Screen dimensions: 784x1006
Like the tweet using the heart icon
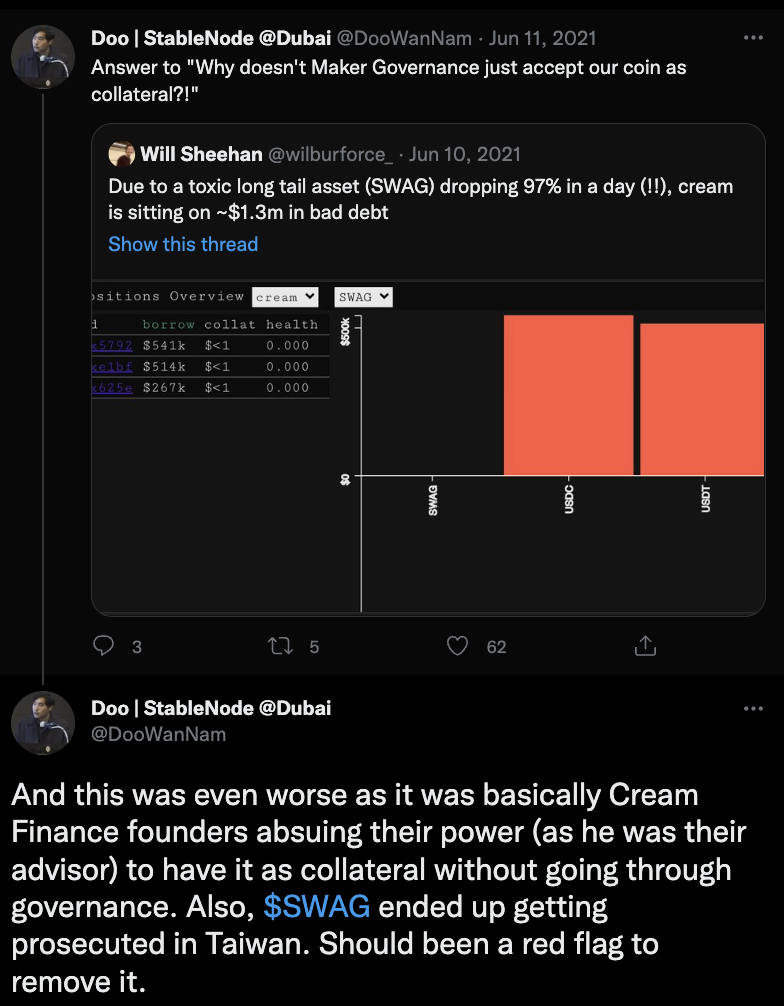tap(457, 646)
